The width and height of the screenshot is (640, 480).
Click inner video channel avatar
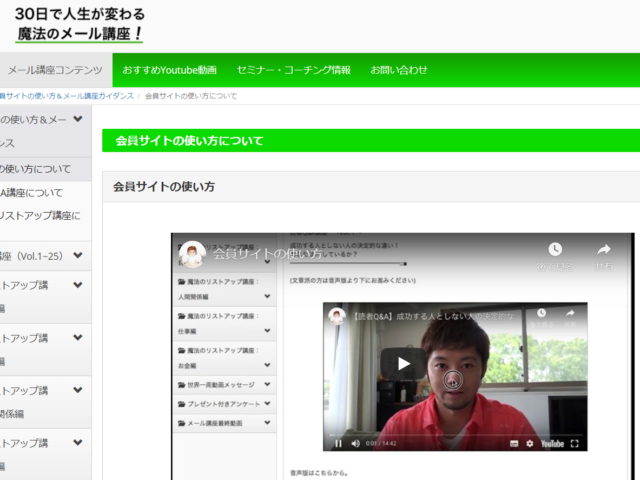[337, 316]
